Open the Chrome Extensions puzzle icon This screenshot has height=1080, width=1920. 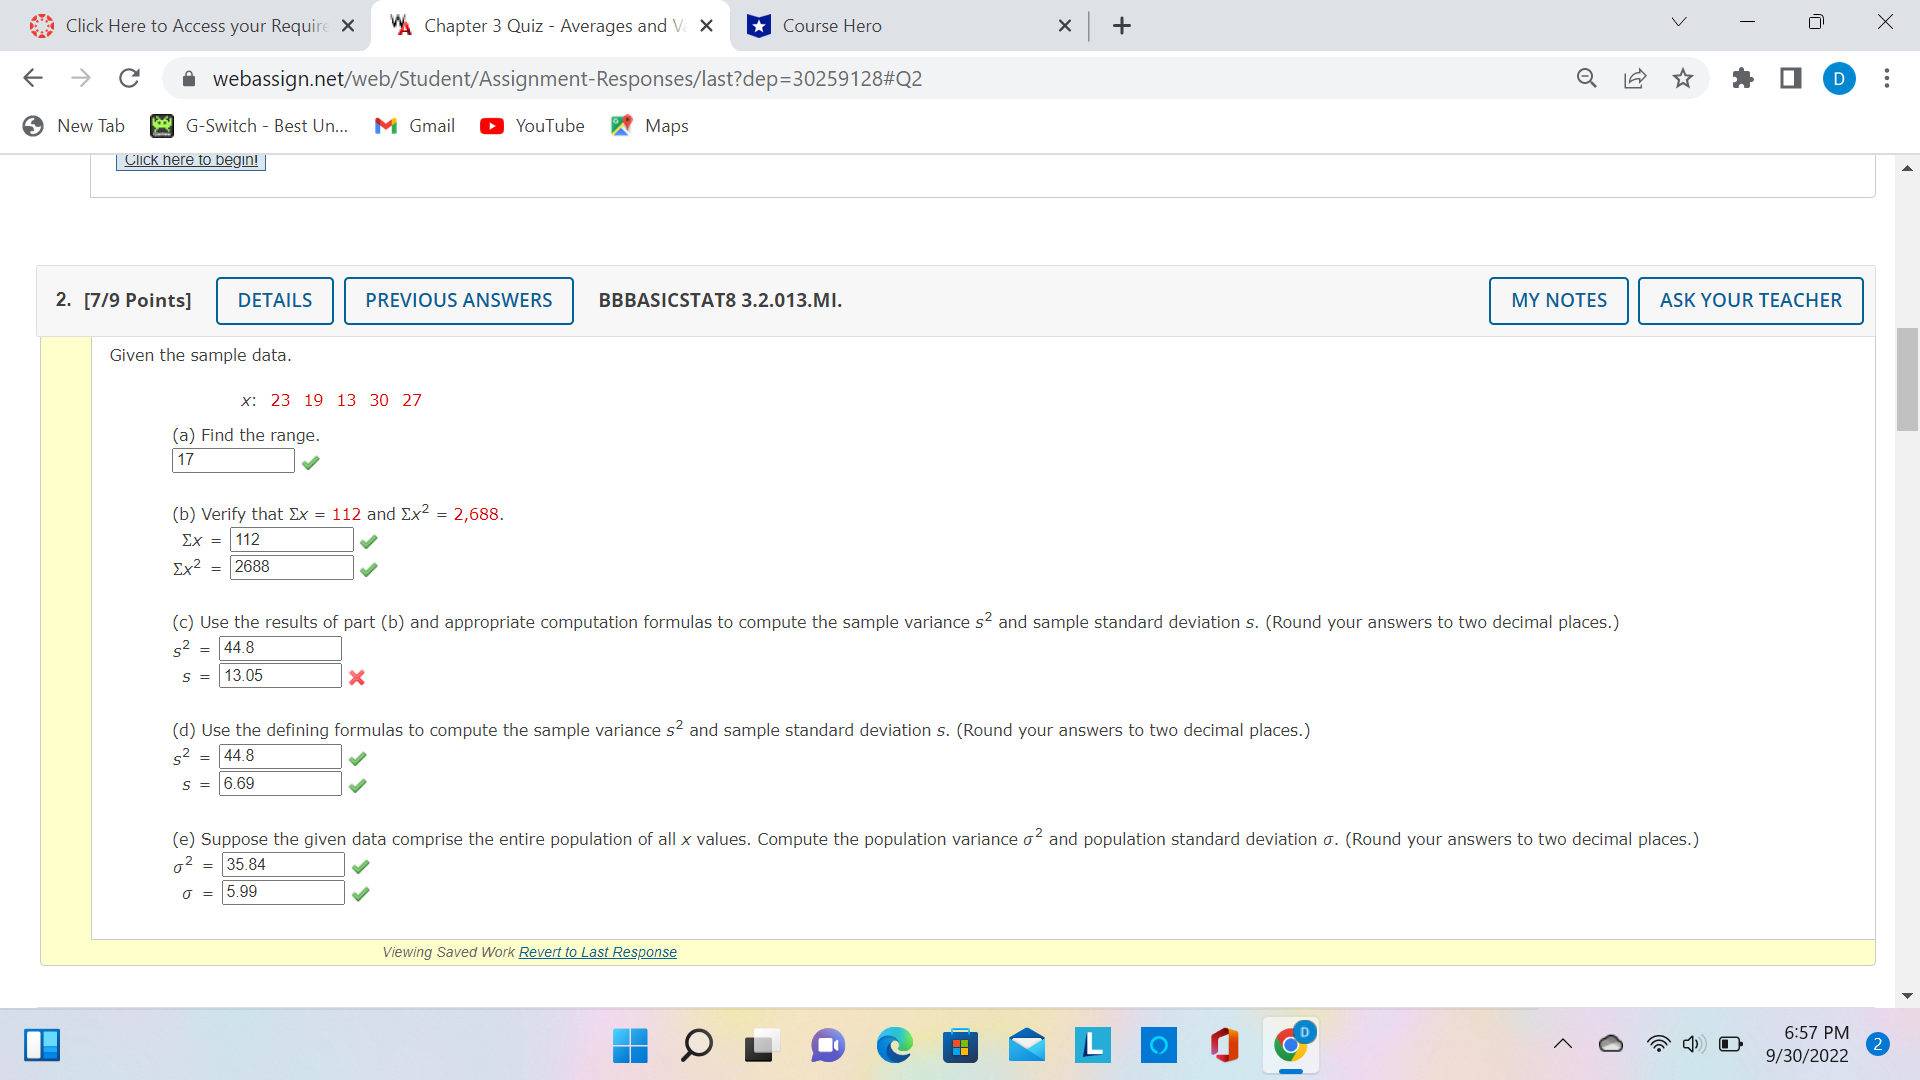[1742, 78]
